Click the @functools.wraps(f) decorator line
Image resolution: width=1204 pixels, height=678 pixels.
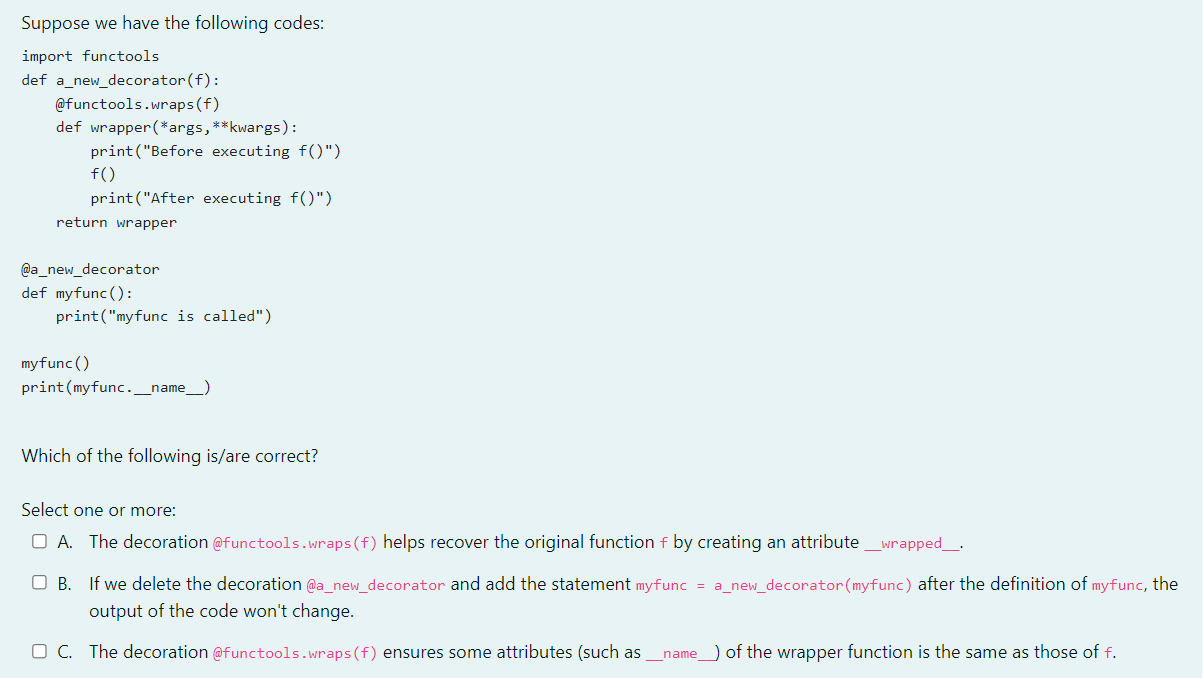point(136,103)
